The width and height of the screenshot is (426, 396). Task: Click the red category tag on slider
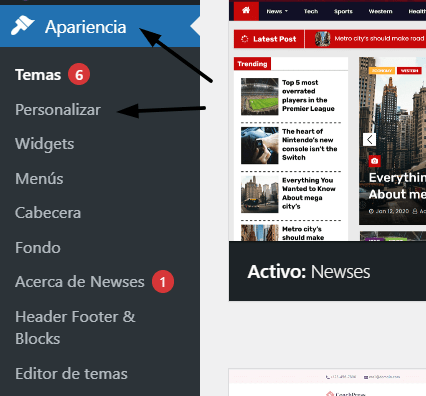tap(409, 71)
